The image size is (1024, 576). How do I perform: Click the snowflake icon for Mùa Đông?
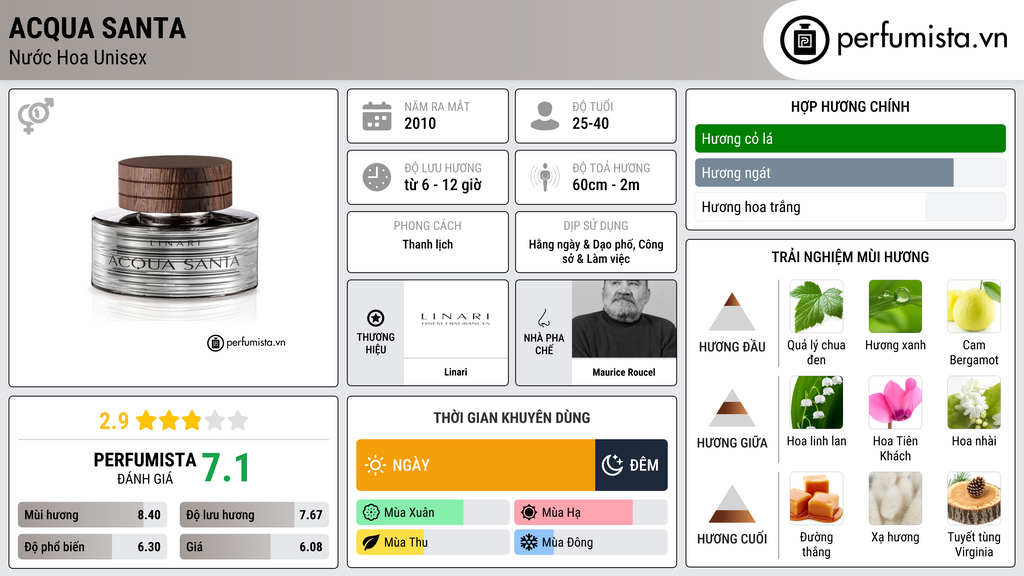point(529,543)
